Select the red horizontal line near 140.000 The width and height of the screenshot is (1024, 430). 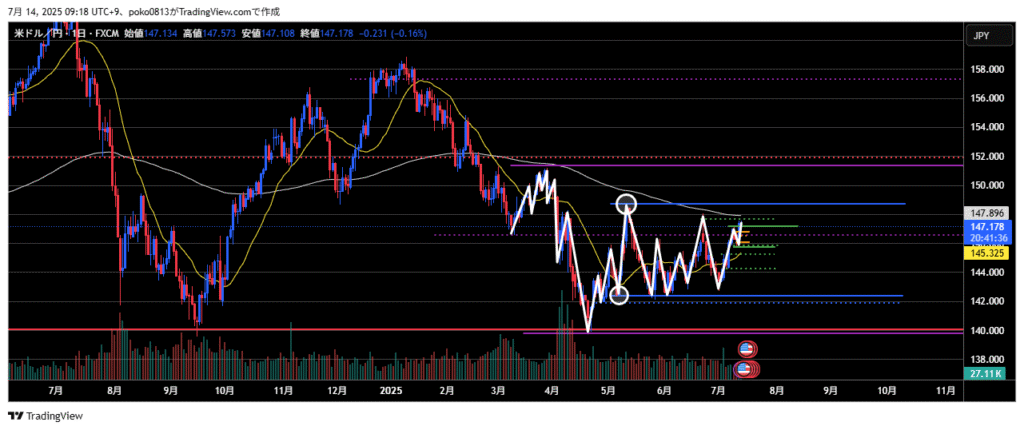(300, 329)
